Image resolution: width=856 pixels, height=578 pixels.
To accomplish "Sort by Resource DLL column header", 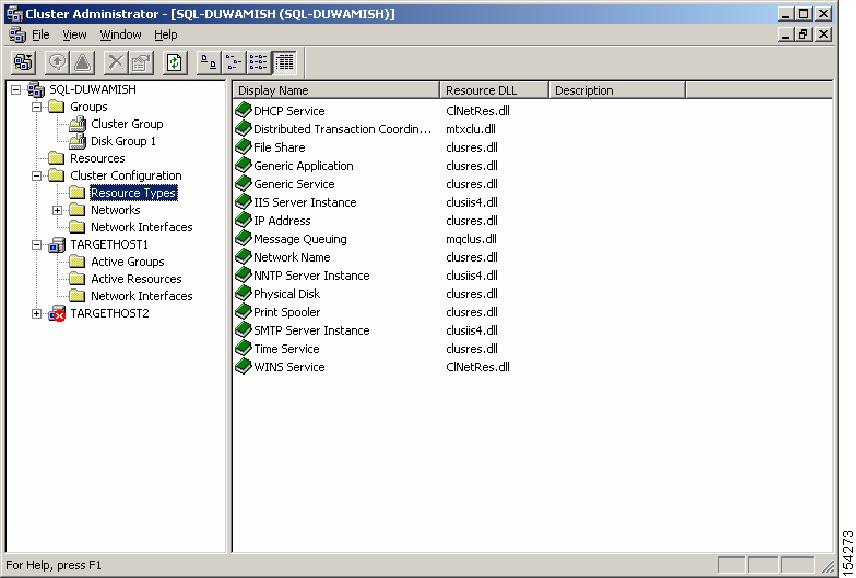I will pos(494,91).
